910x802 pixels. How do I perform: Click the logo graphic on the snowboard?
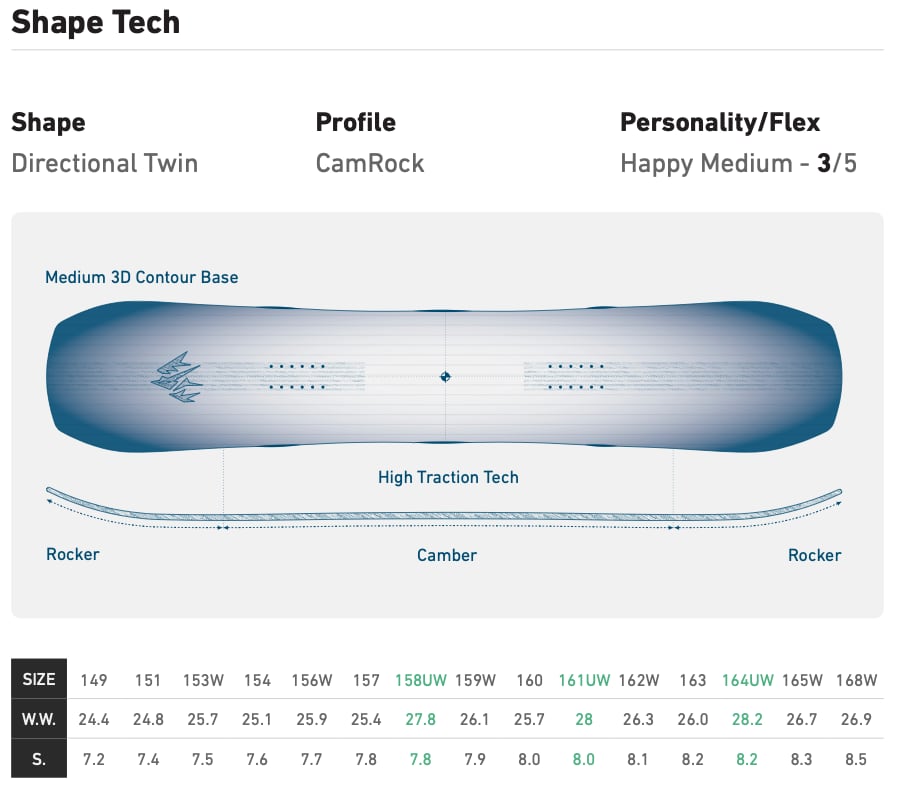click(x=177, y=377)
